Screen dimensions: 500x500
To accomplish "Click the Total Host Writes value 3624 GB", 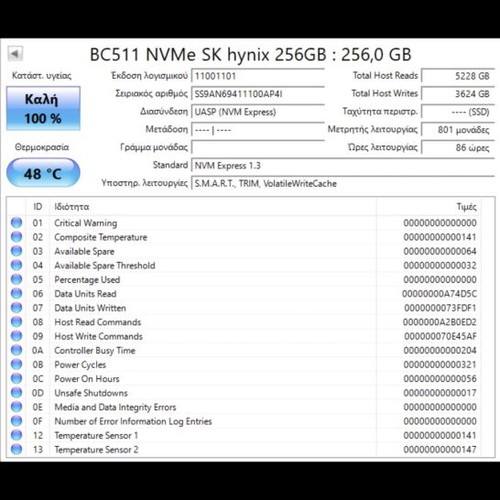I will pyautogui.click(x=458, y=94).
